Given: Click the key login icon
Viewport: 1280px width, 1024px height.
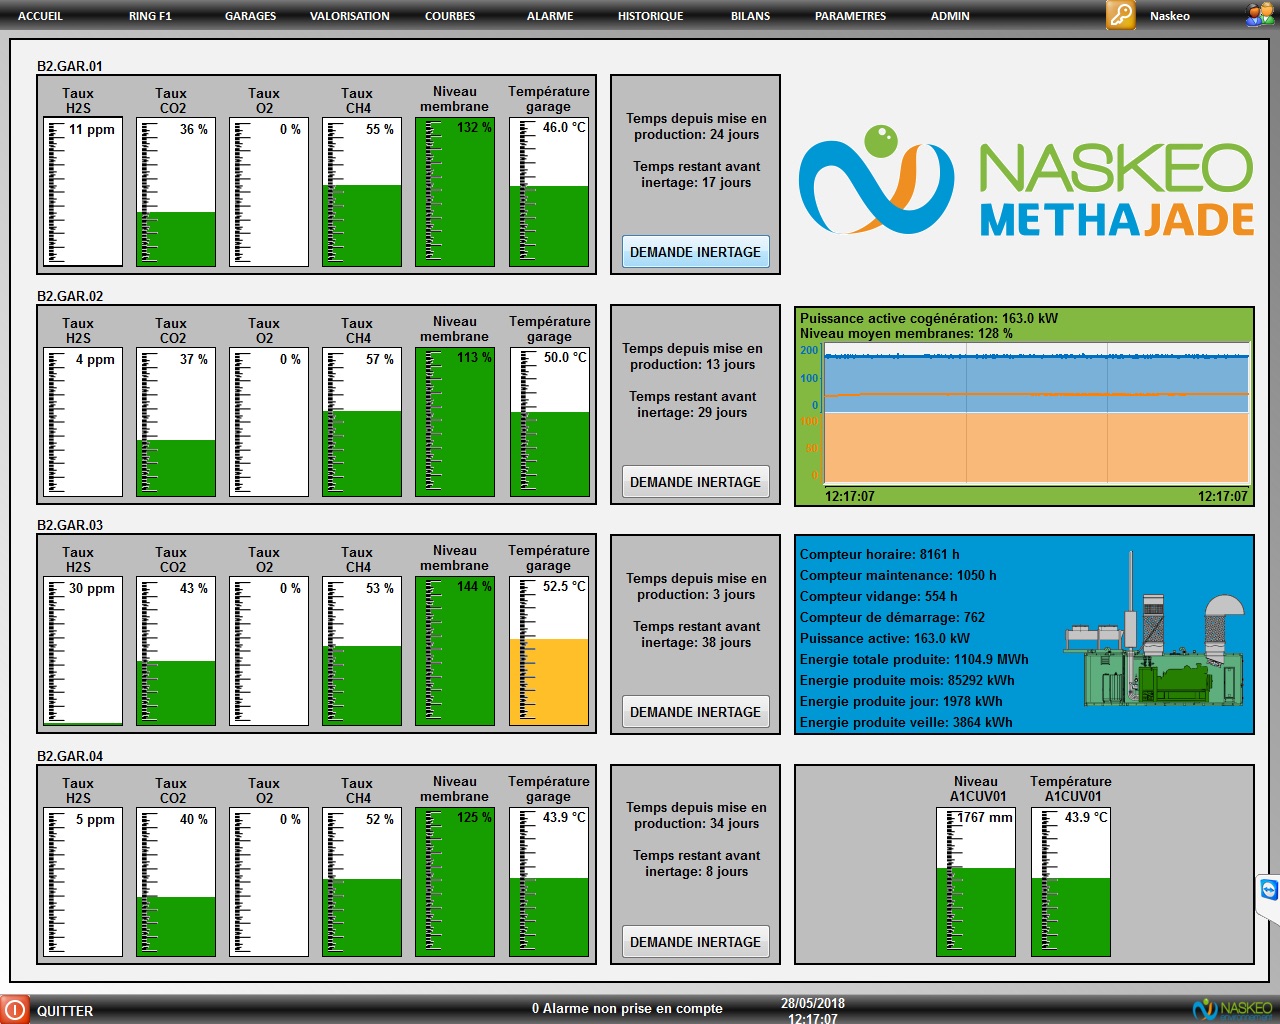Looking at the screenshot, I should click(x=1121, y=15).
